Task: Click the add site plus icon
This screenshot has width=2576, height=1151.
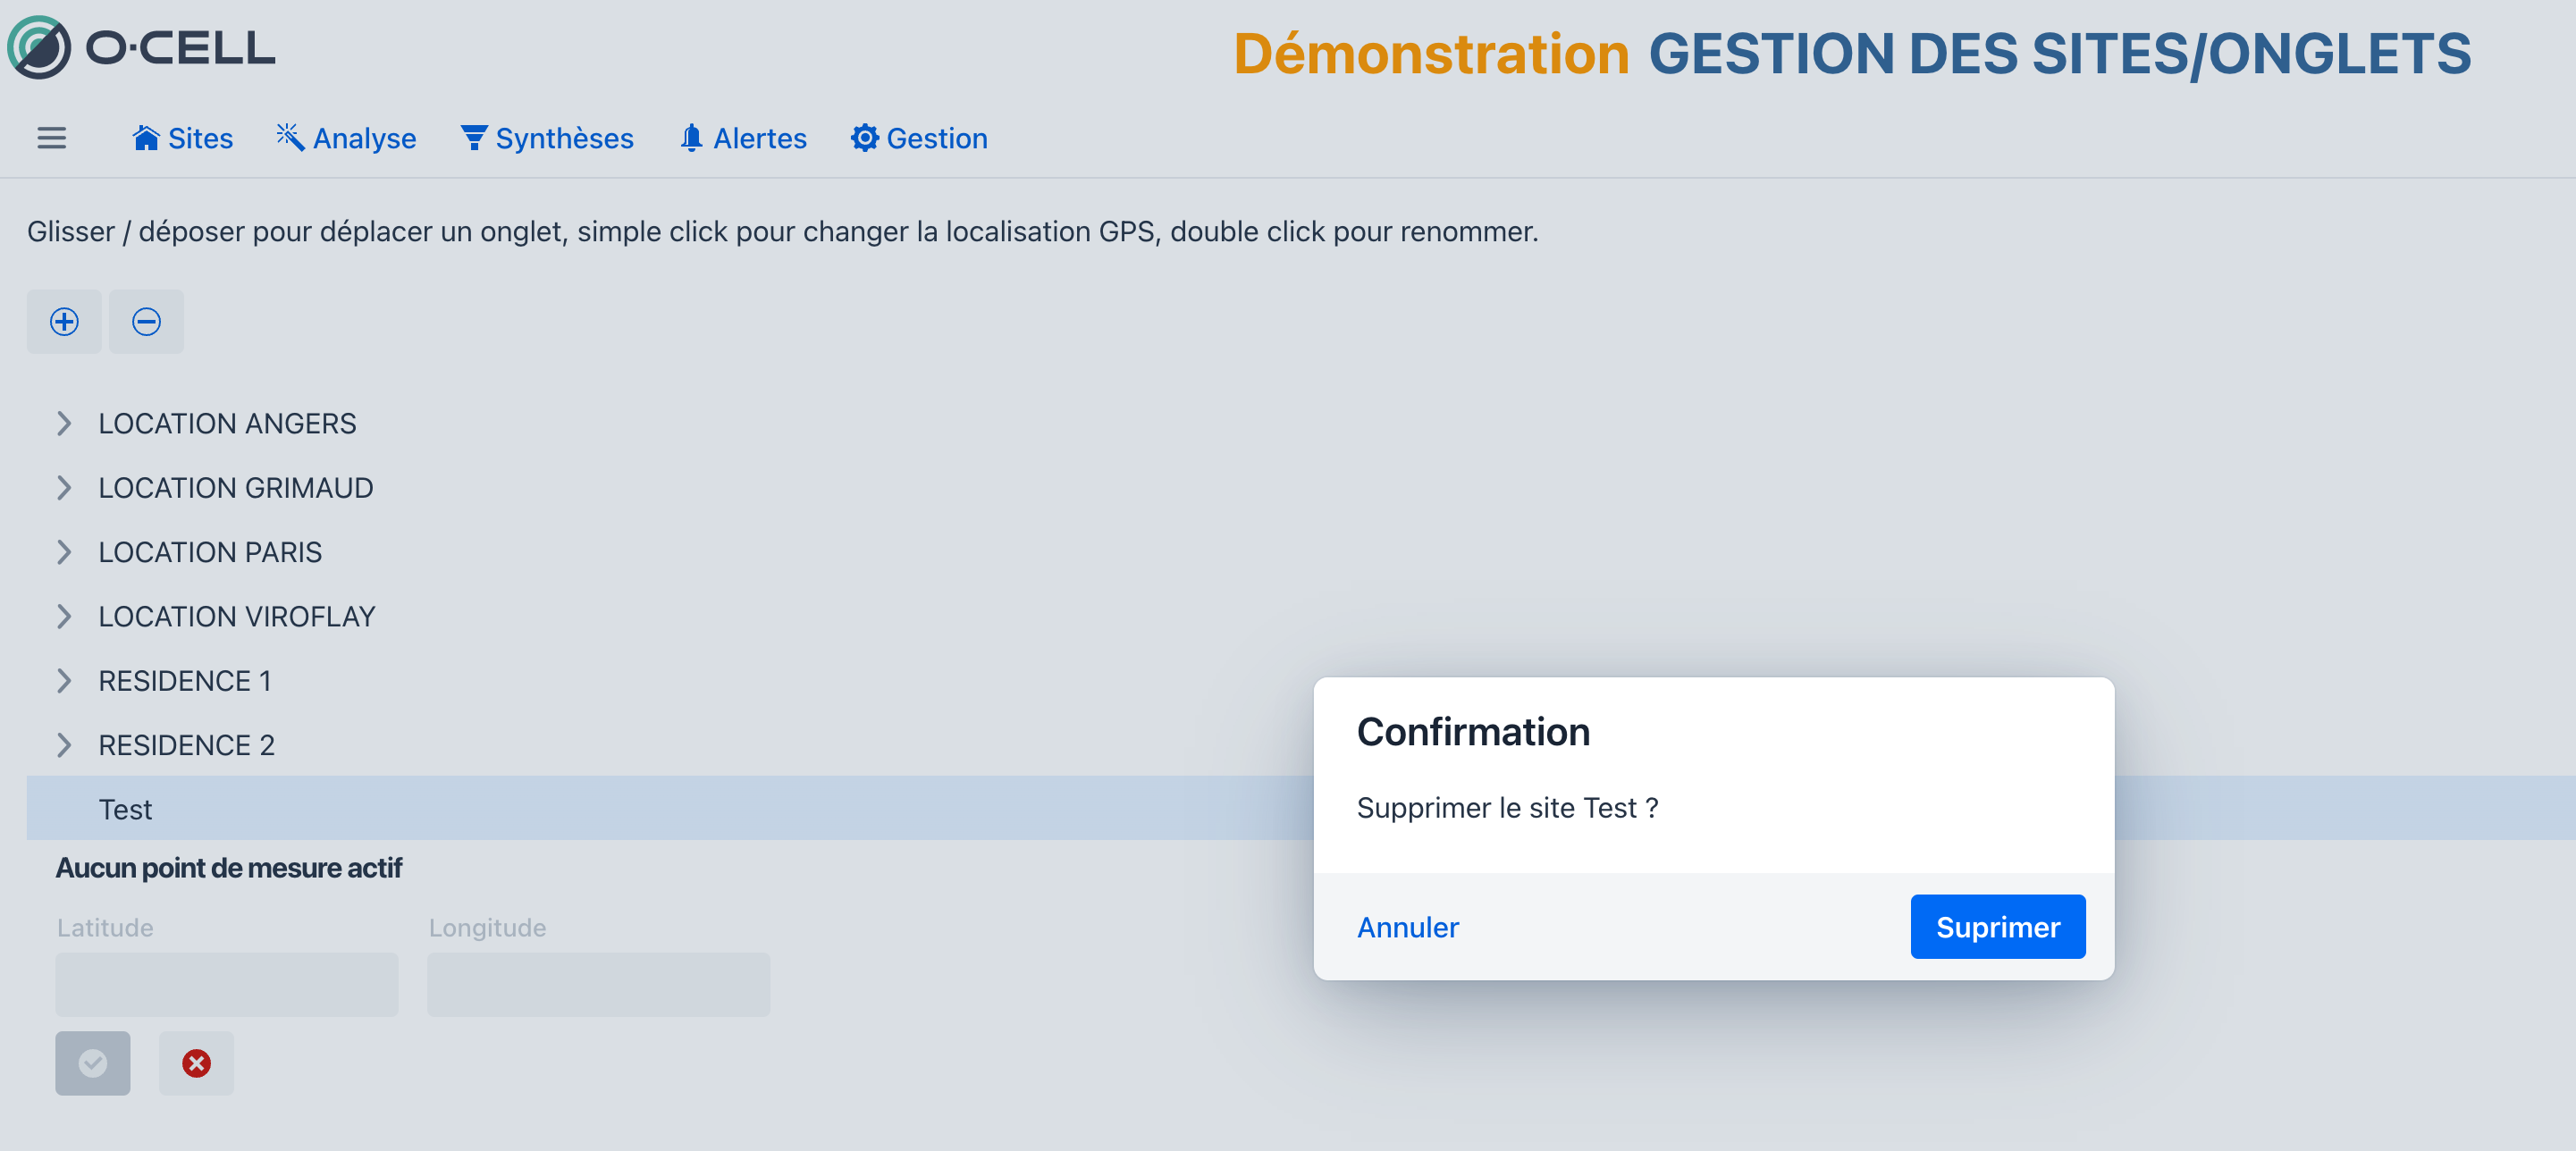Action: 64,321
